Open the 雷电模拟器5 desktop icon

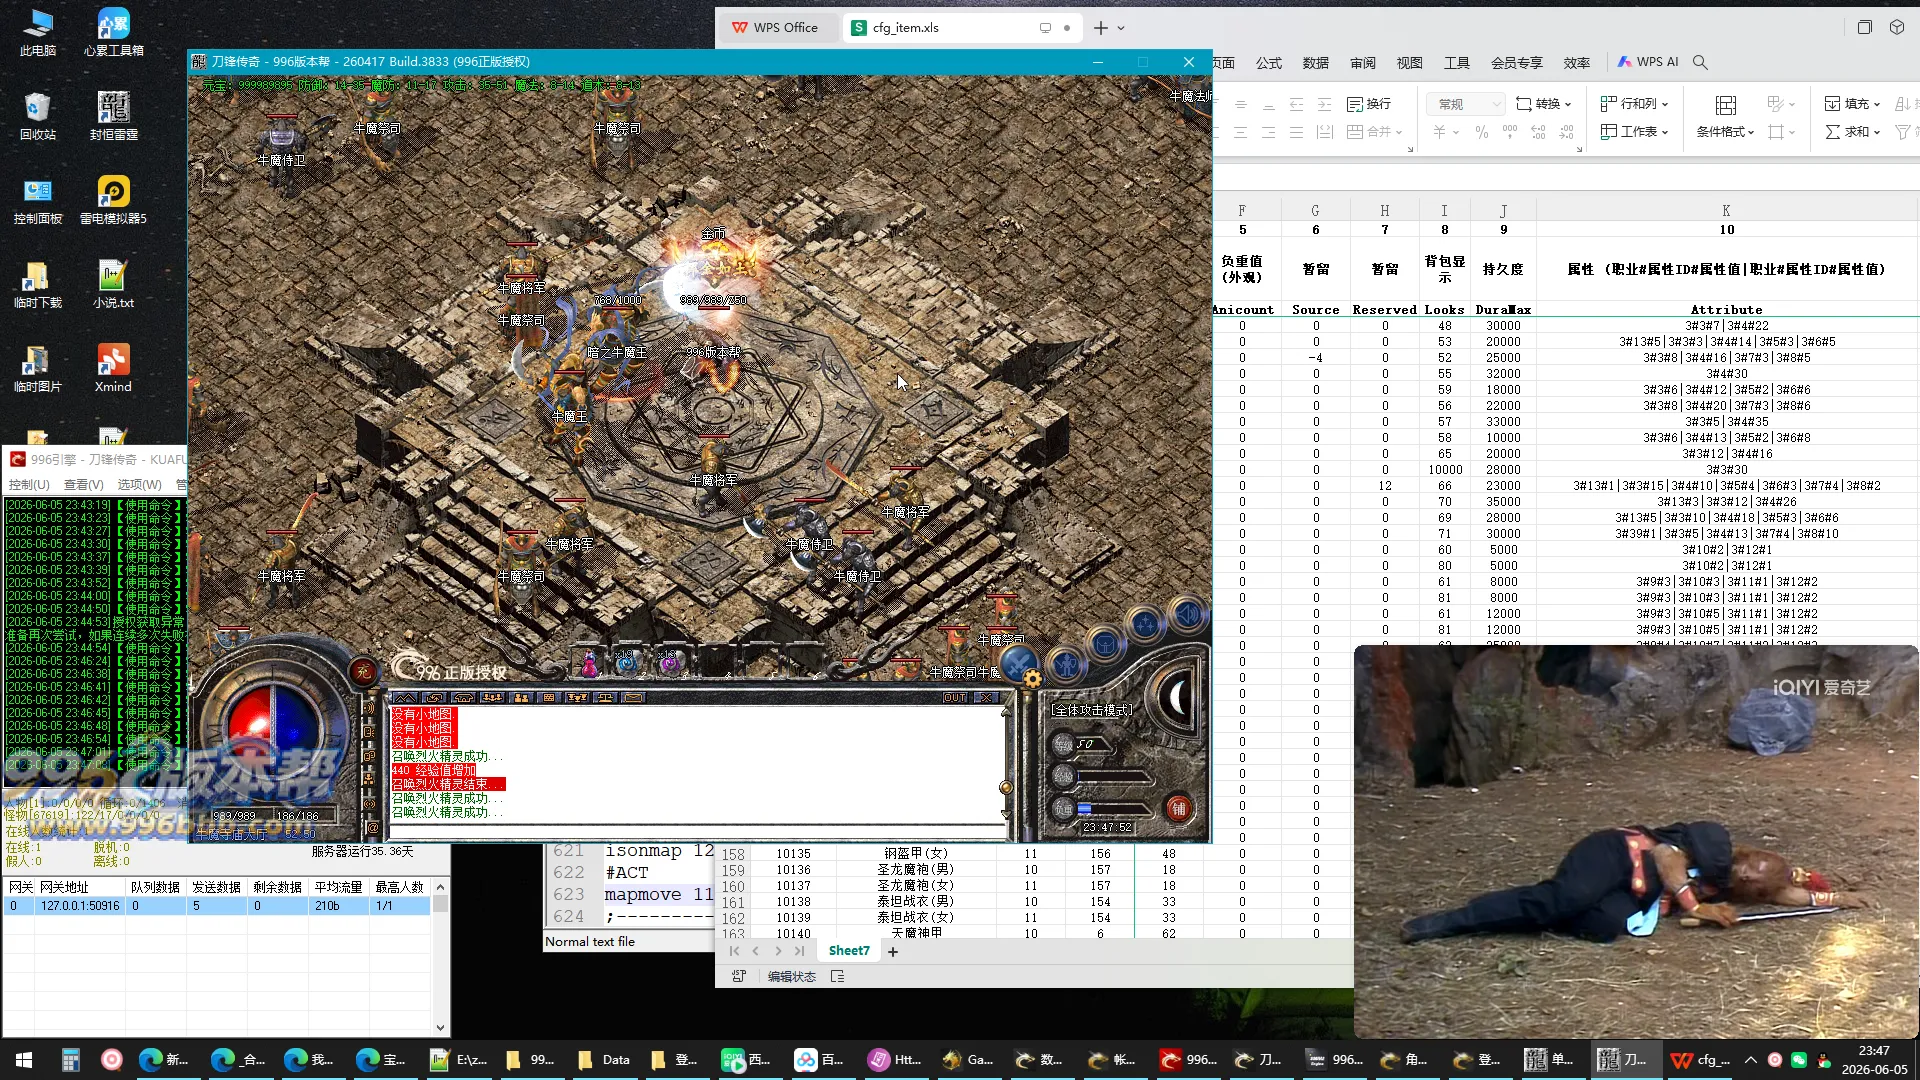(113, 199)
